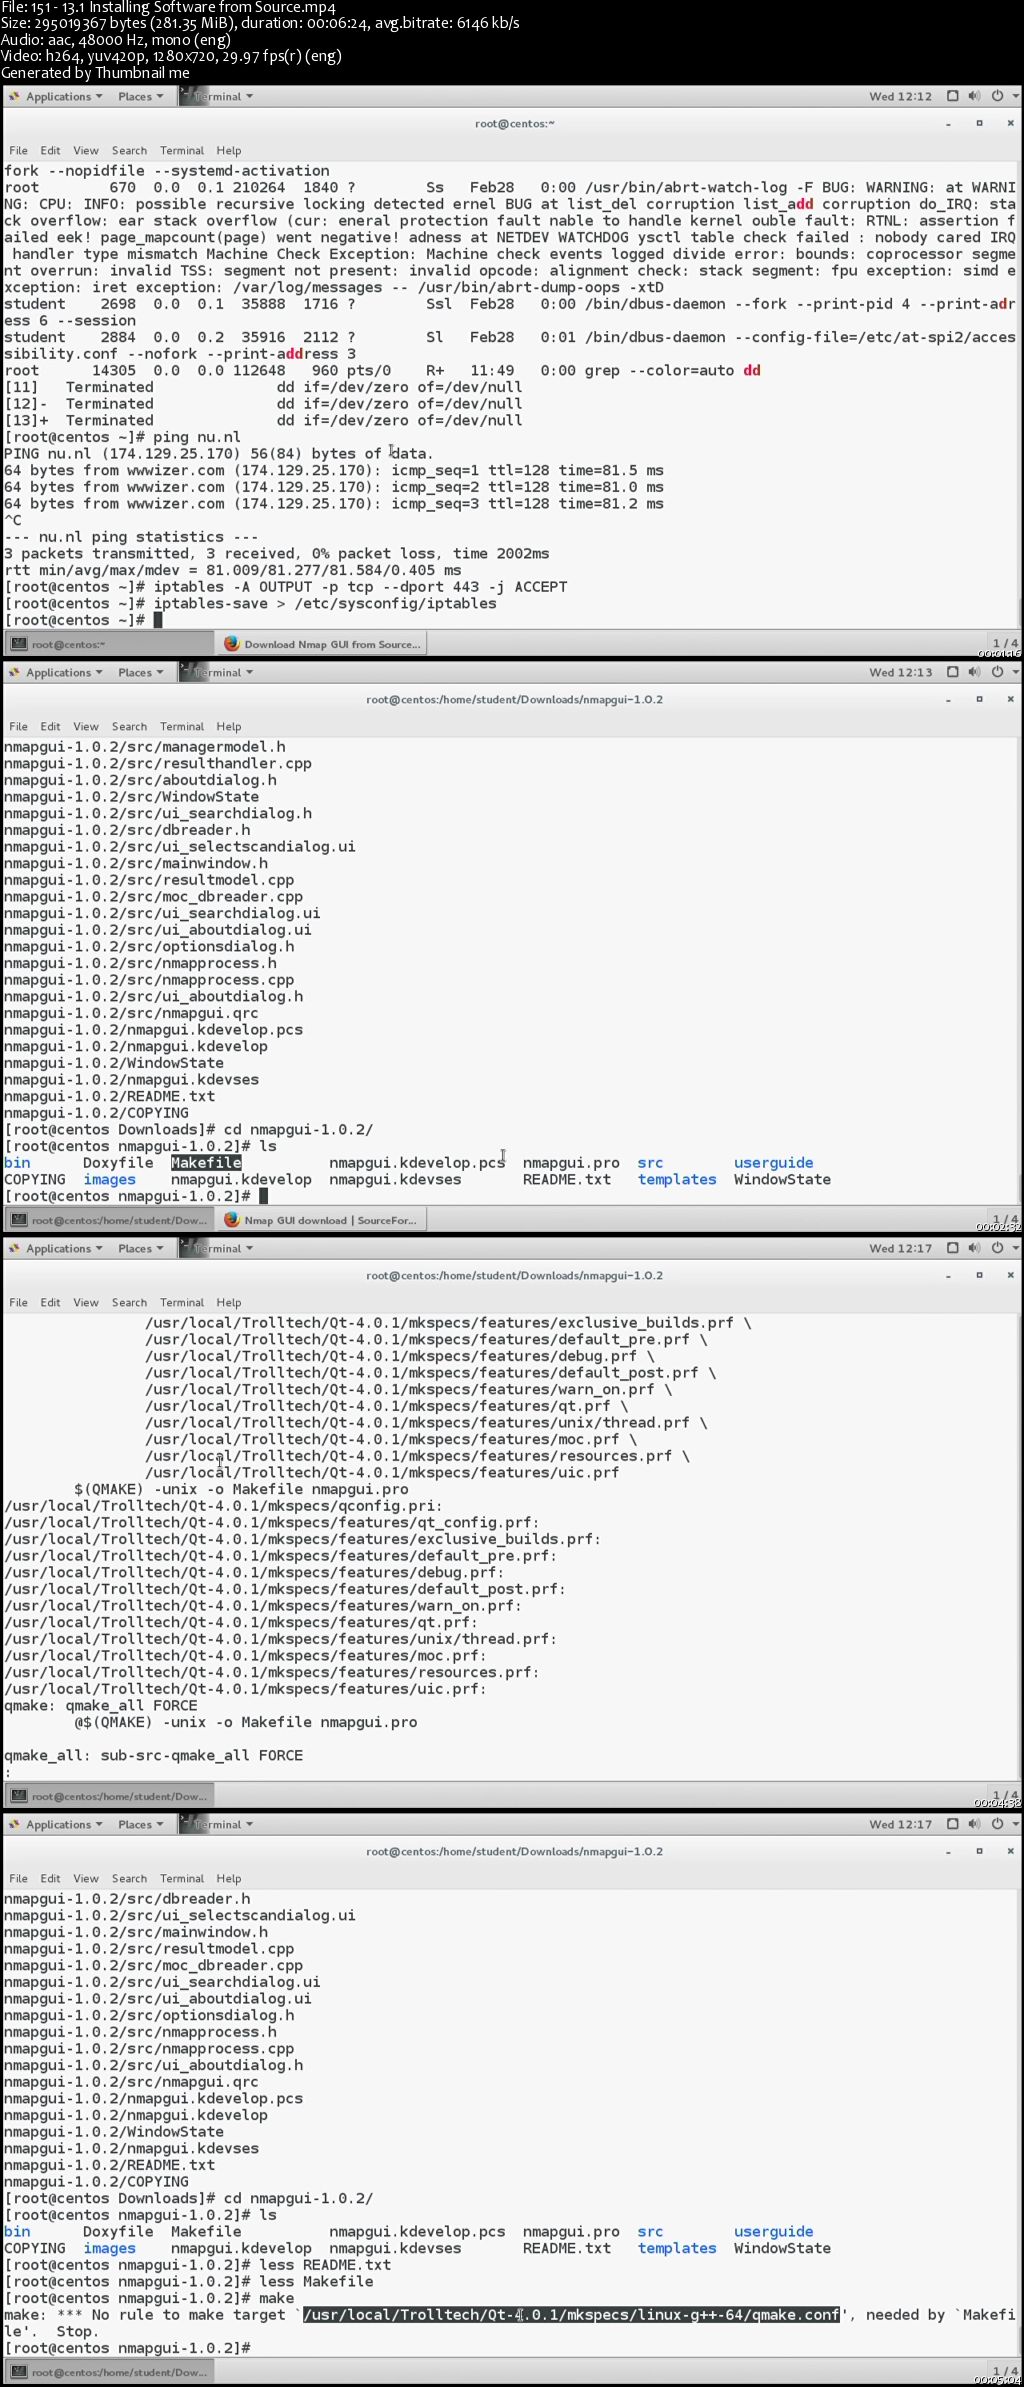Open Edit menu in the root@centos:~ window
1024x2387 pixels.
(51, 151)
